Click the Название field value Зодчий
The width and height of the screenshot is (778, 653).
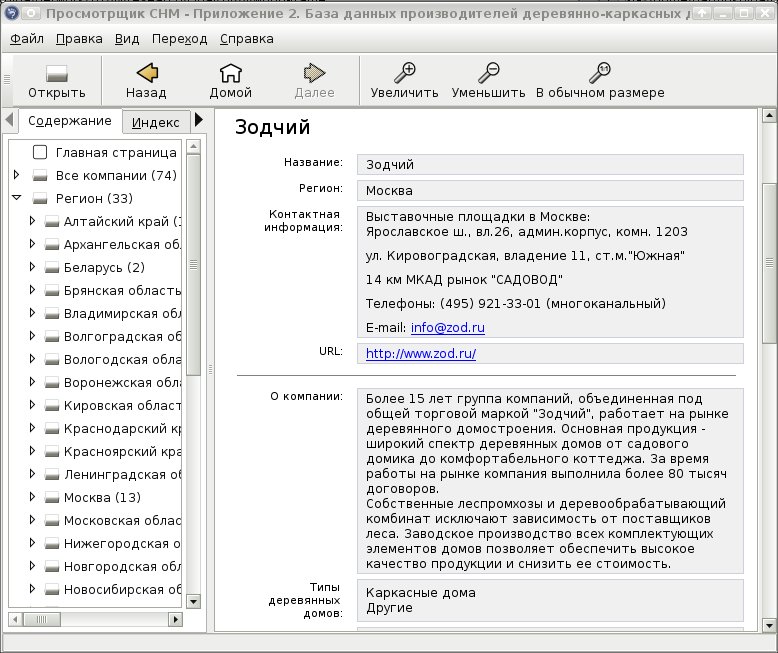(x=550, y=165)
